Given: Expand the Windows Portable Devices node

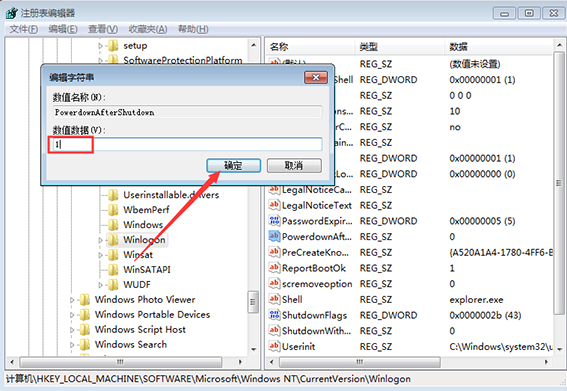Looking at the screenshot, I should point(72,315).
